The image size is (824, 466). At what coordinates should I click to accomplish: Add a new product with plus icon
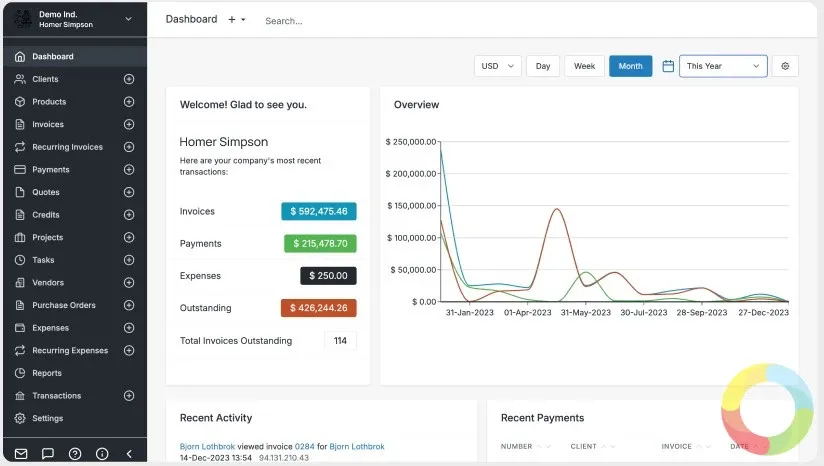(x=129, y=102)
